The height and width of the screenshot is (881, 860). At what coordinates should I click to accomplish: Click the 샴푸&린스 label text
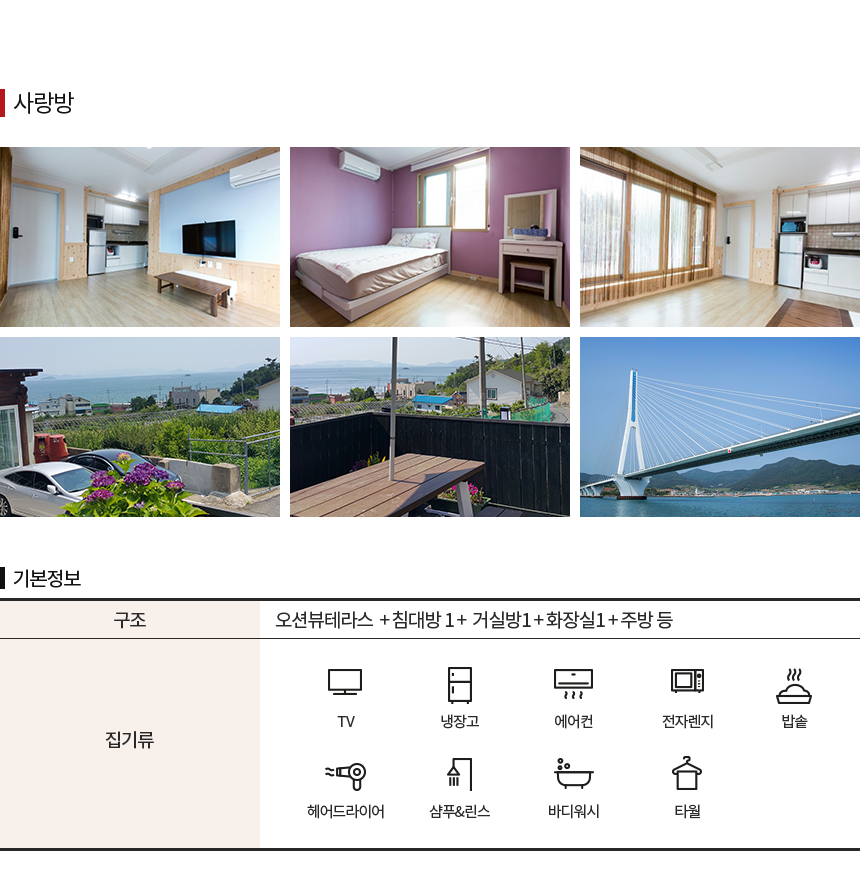click(459, 811)
